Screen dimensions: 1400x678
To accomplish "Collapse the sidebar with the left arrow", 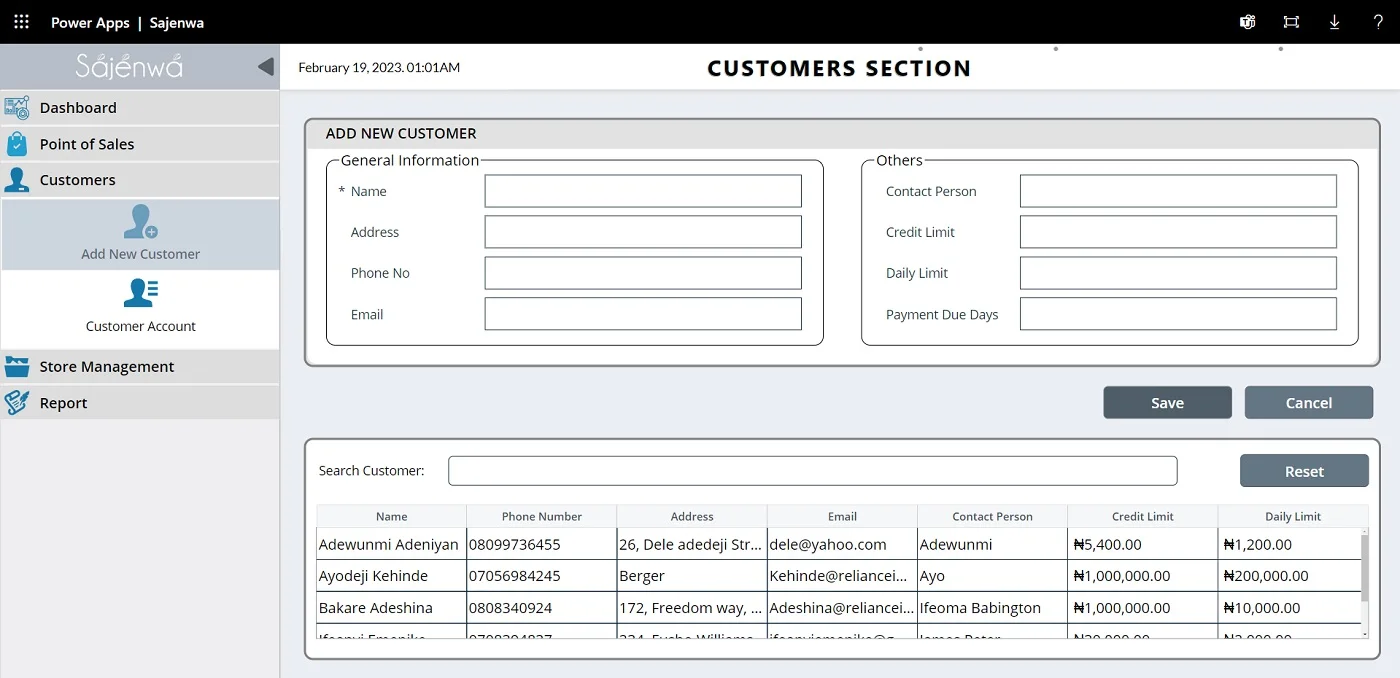I will 265,67.
